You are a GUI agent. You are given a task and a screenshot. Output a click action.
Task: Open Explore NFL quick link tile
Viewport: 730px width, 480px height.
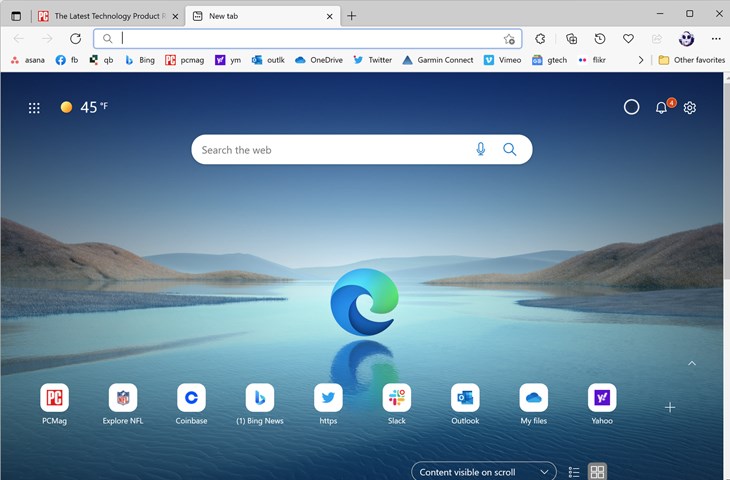point(123,404)
